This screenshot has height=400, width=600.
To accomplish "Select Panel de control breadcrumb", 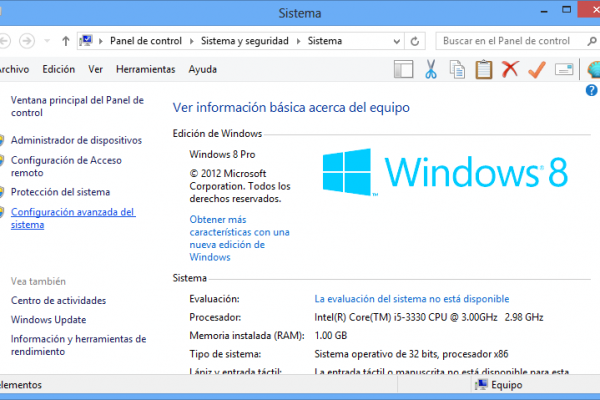I will click(146, 41).
